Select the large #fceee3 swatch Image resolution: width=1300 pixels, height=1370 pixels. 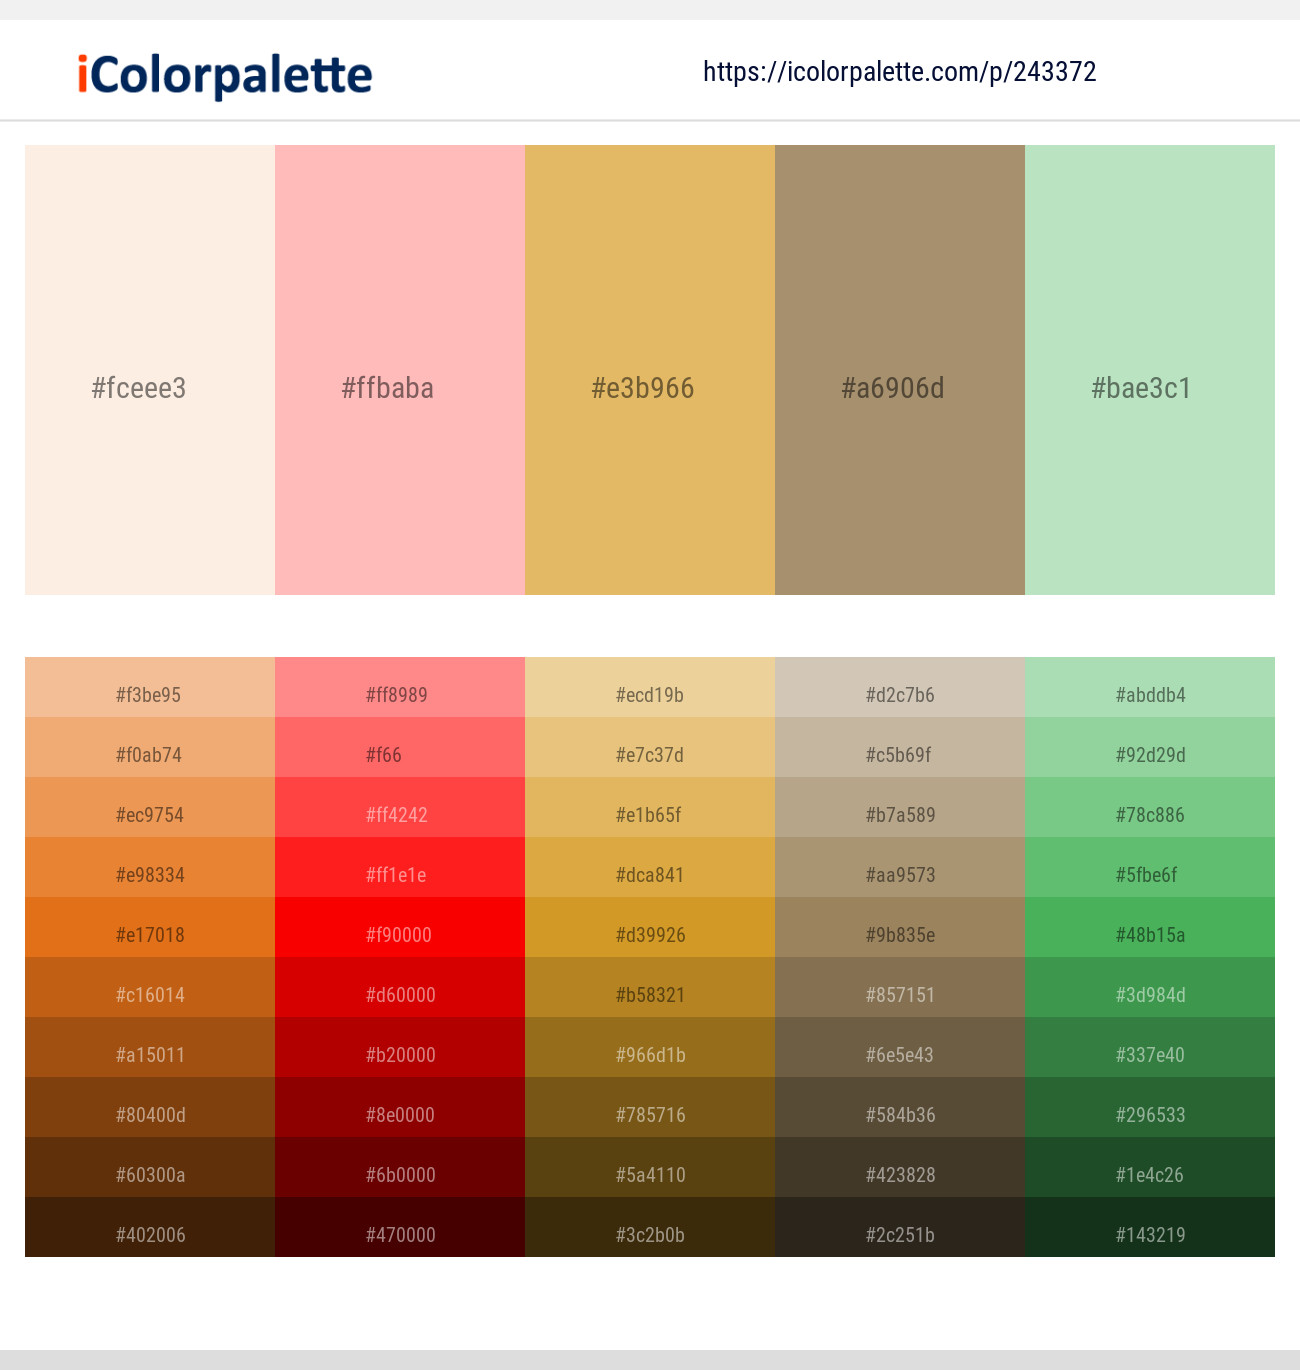coord(150,370)
